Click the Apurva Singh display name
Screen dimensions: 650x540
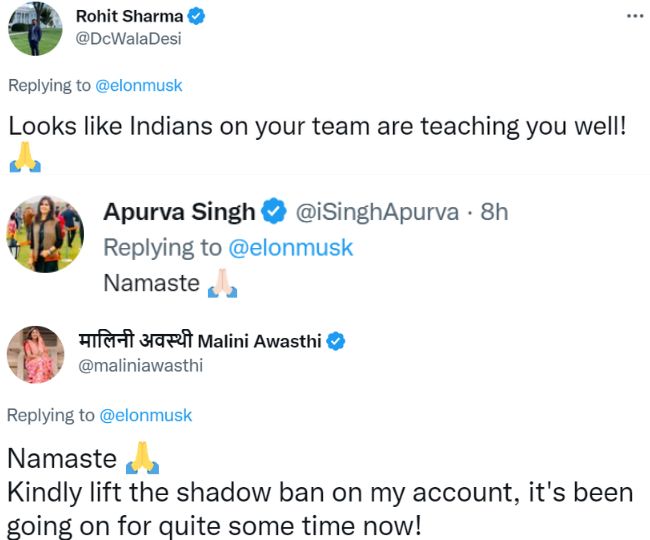coord(179,212)
